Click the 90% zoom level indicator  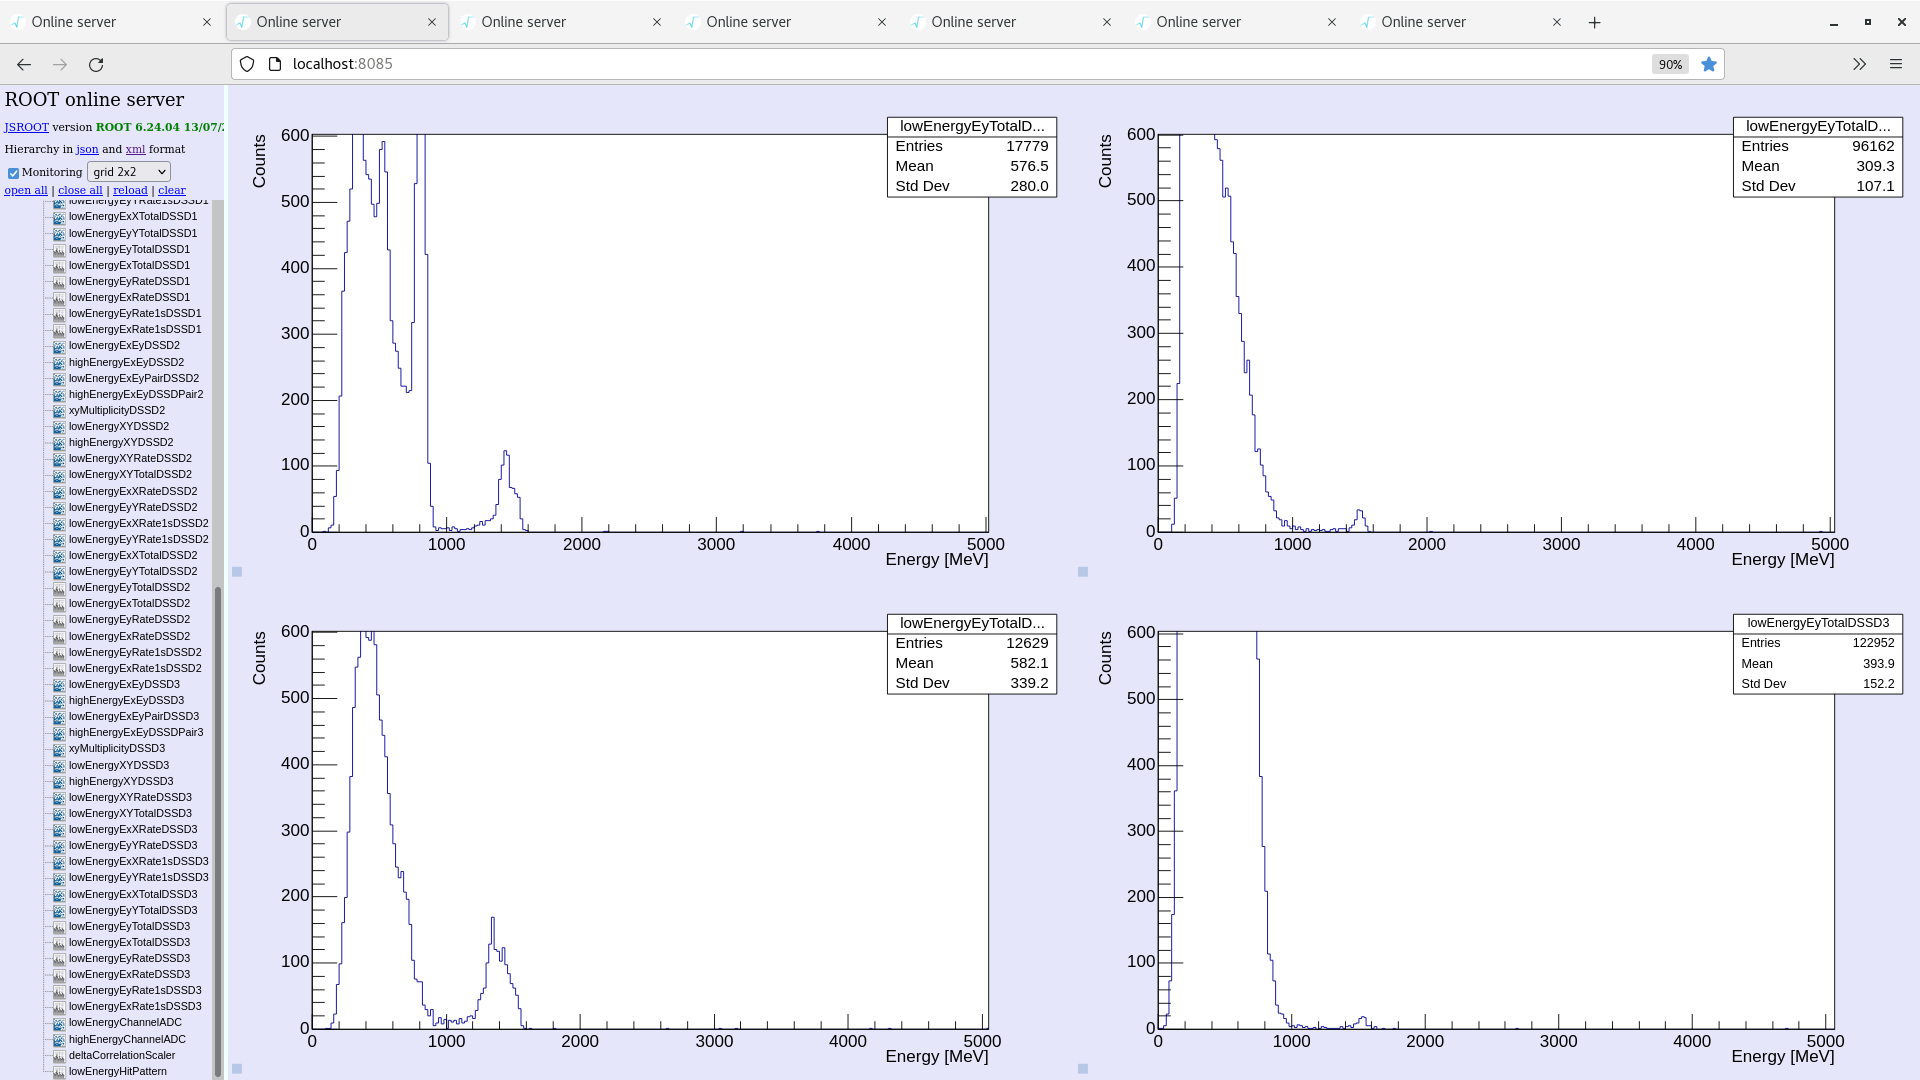(1669, 64)
